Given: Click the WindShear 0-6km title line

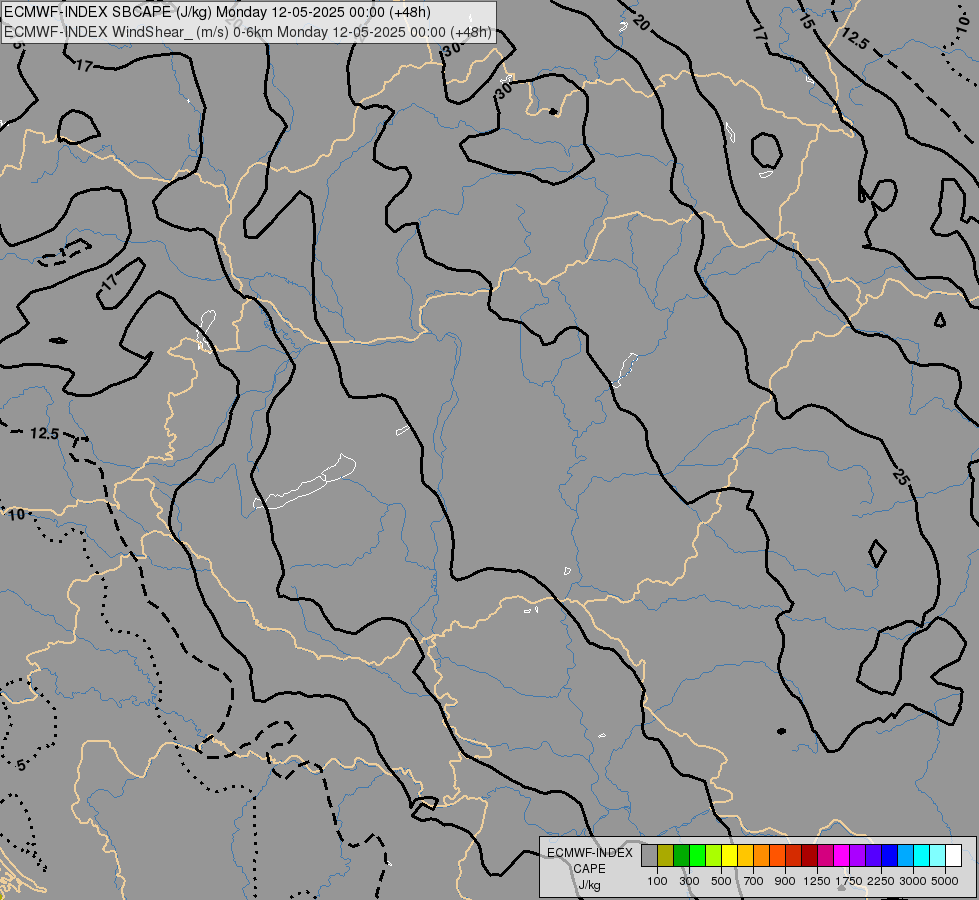Looking at the screenshot, I should (x=248, y=32).
